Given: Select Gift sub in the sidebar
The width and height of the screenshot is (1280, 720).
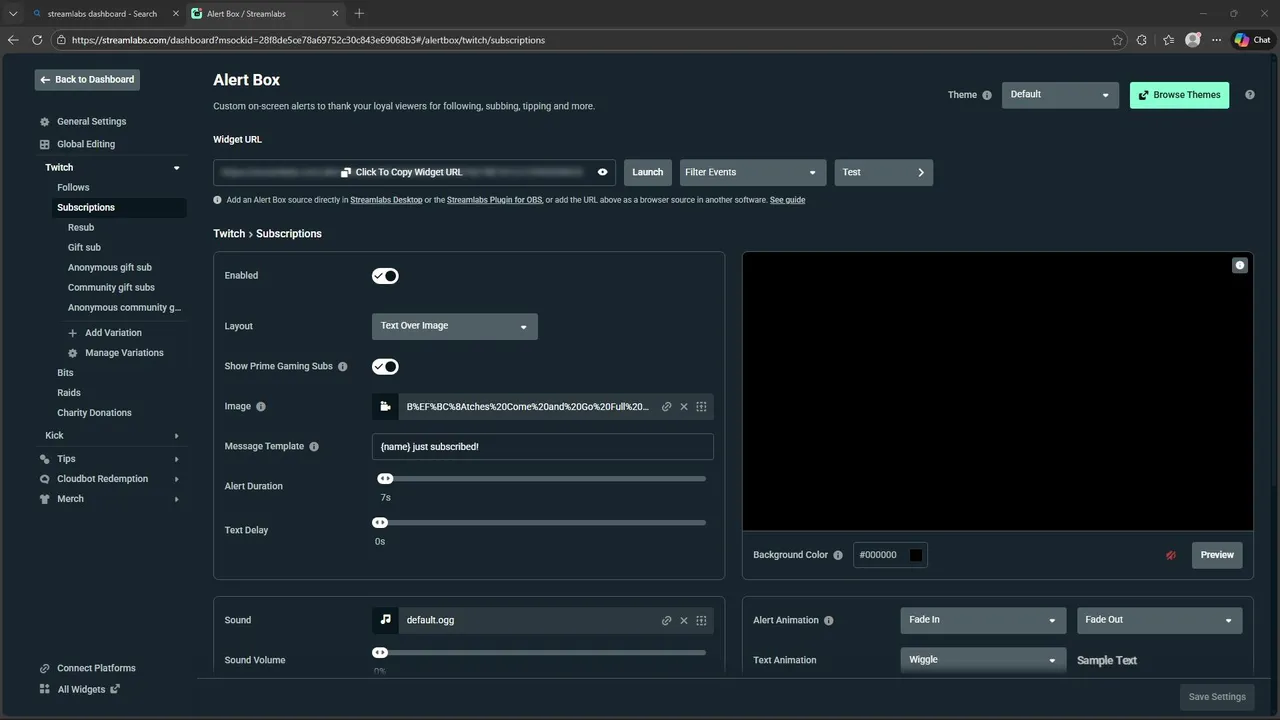Looking at the screenshot, I should click(x=84, y=247).
